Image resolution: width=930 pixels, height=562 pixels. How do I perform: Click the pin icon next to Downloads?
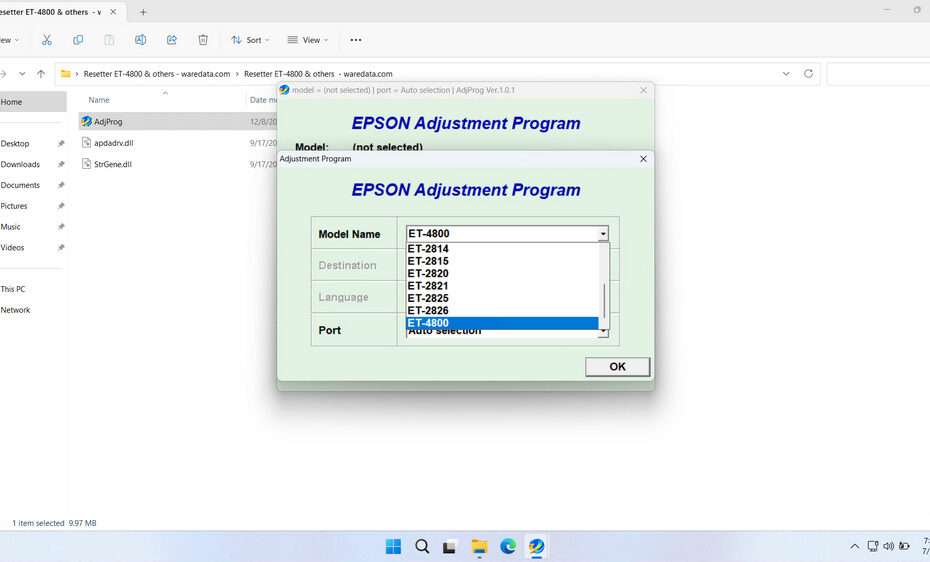[60, 164]
